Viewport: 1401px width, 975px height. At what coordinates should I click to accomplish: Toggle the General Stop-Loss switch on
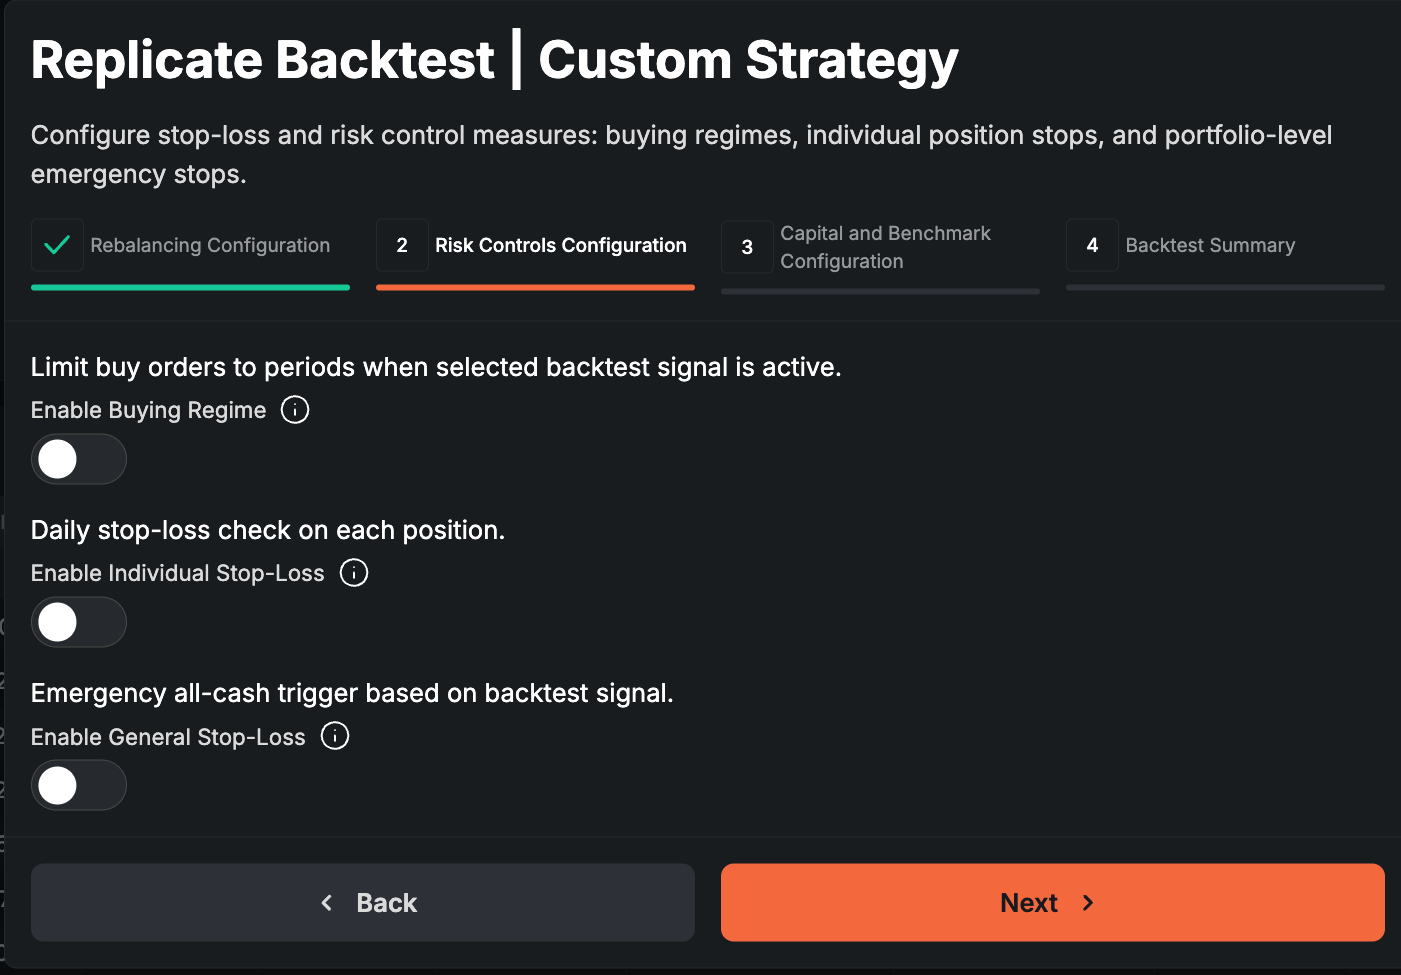click(x=78, y=785)
